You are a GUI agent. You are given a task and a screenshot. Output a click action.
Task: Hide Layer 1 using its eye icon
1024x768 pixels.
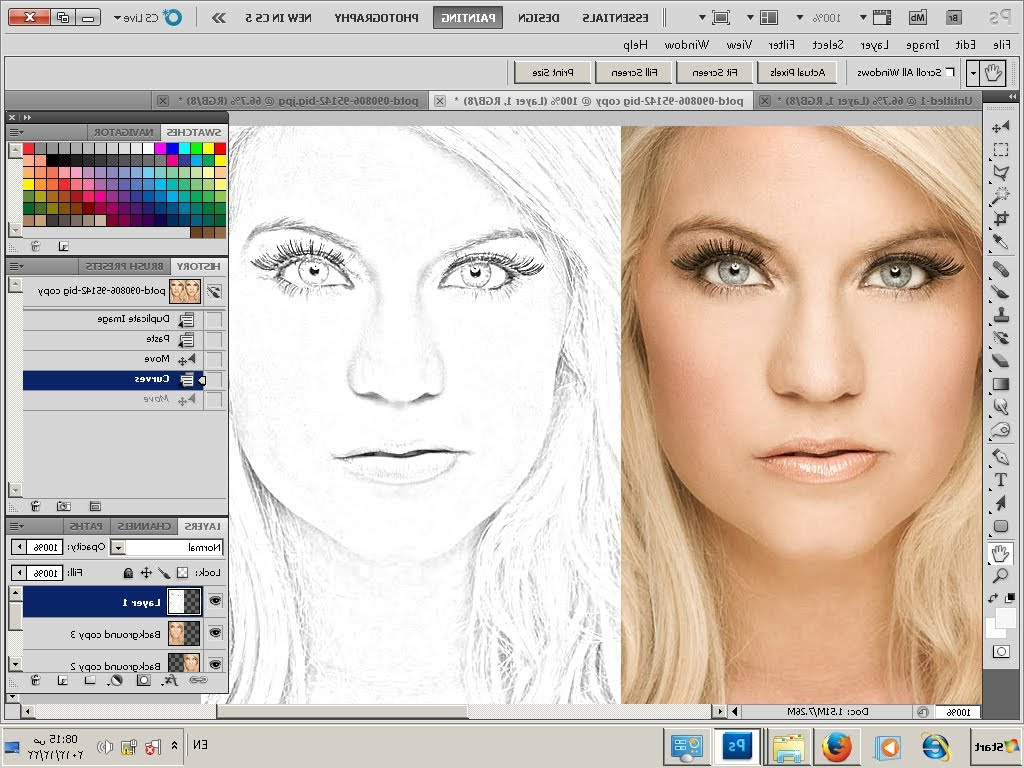coord(215,602)
